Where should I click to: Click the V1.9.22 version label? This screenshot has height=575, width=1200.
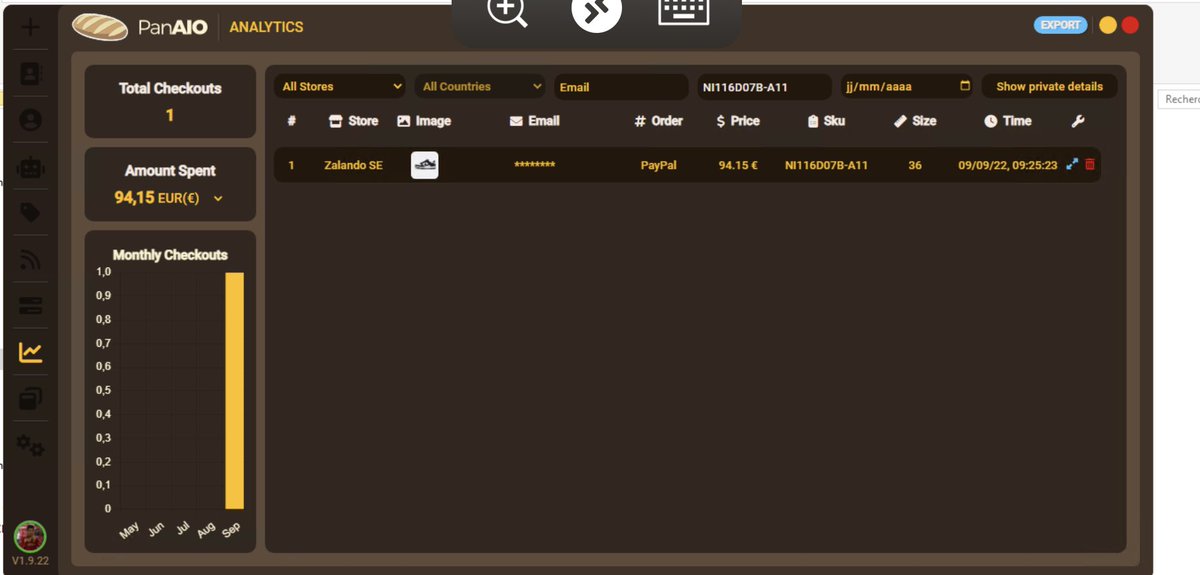pos(30,561)
